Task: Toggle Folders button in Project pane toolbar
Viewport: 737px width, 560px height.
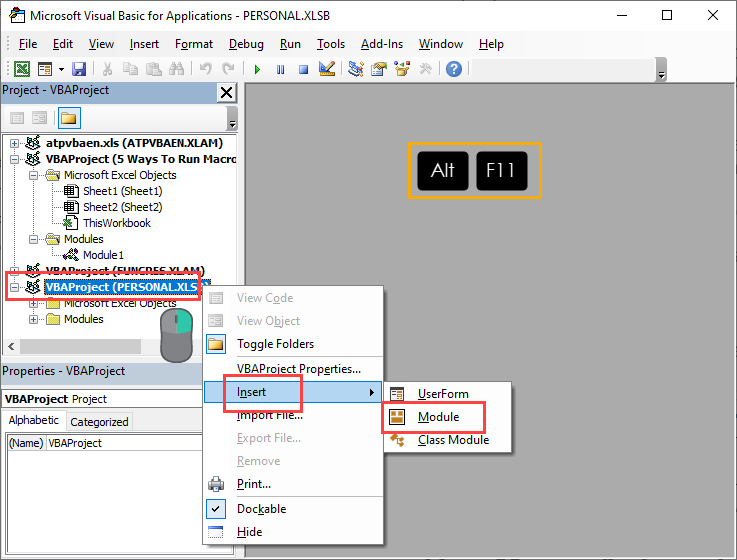Action: pos(69,118)
